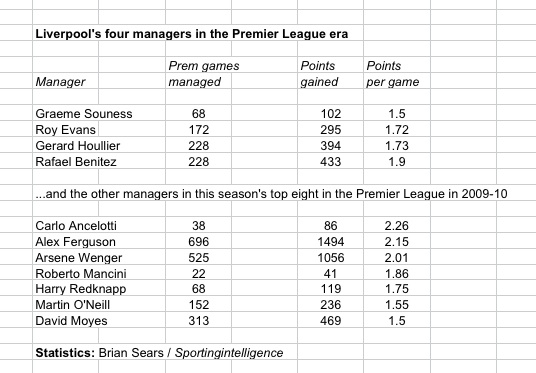This screenshot has height=373, width=536.
Task: Select the Harry Redknapp name cell
Action: pos(81,289)
